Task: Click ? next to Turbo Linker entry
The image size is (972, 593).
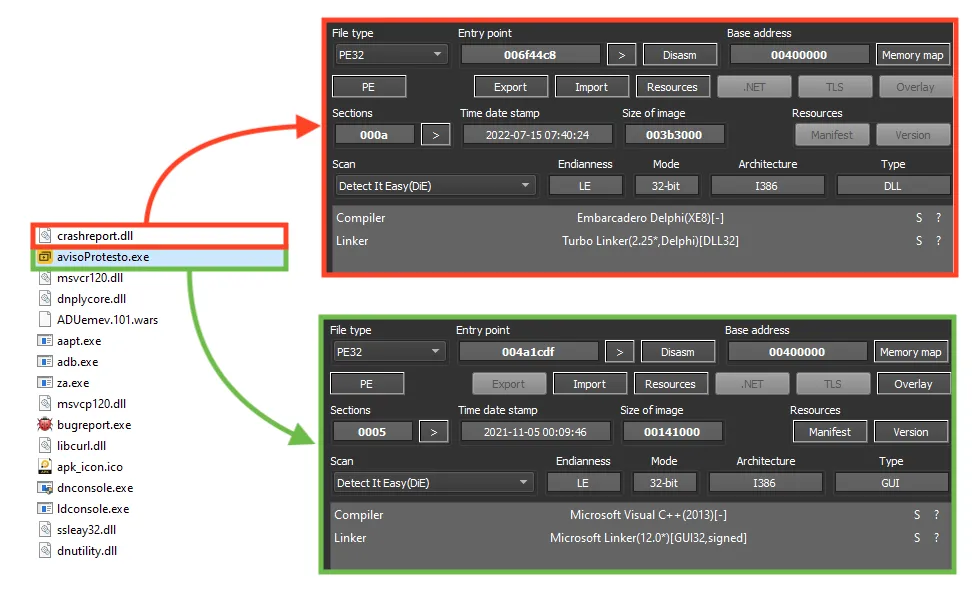Action: [x=939, y=240]
